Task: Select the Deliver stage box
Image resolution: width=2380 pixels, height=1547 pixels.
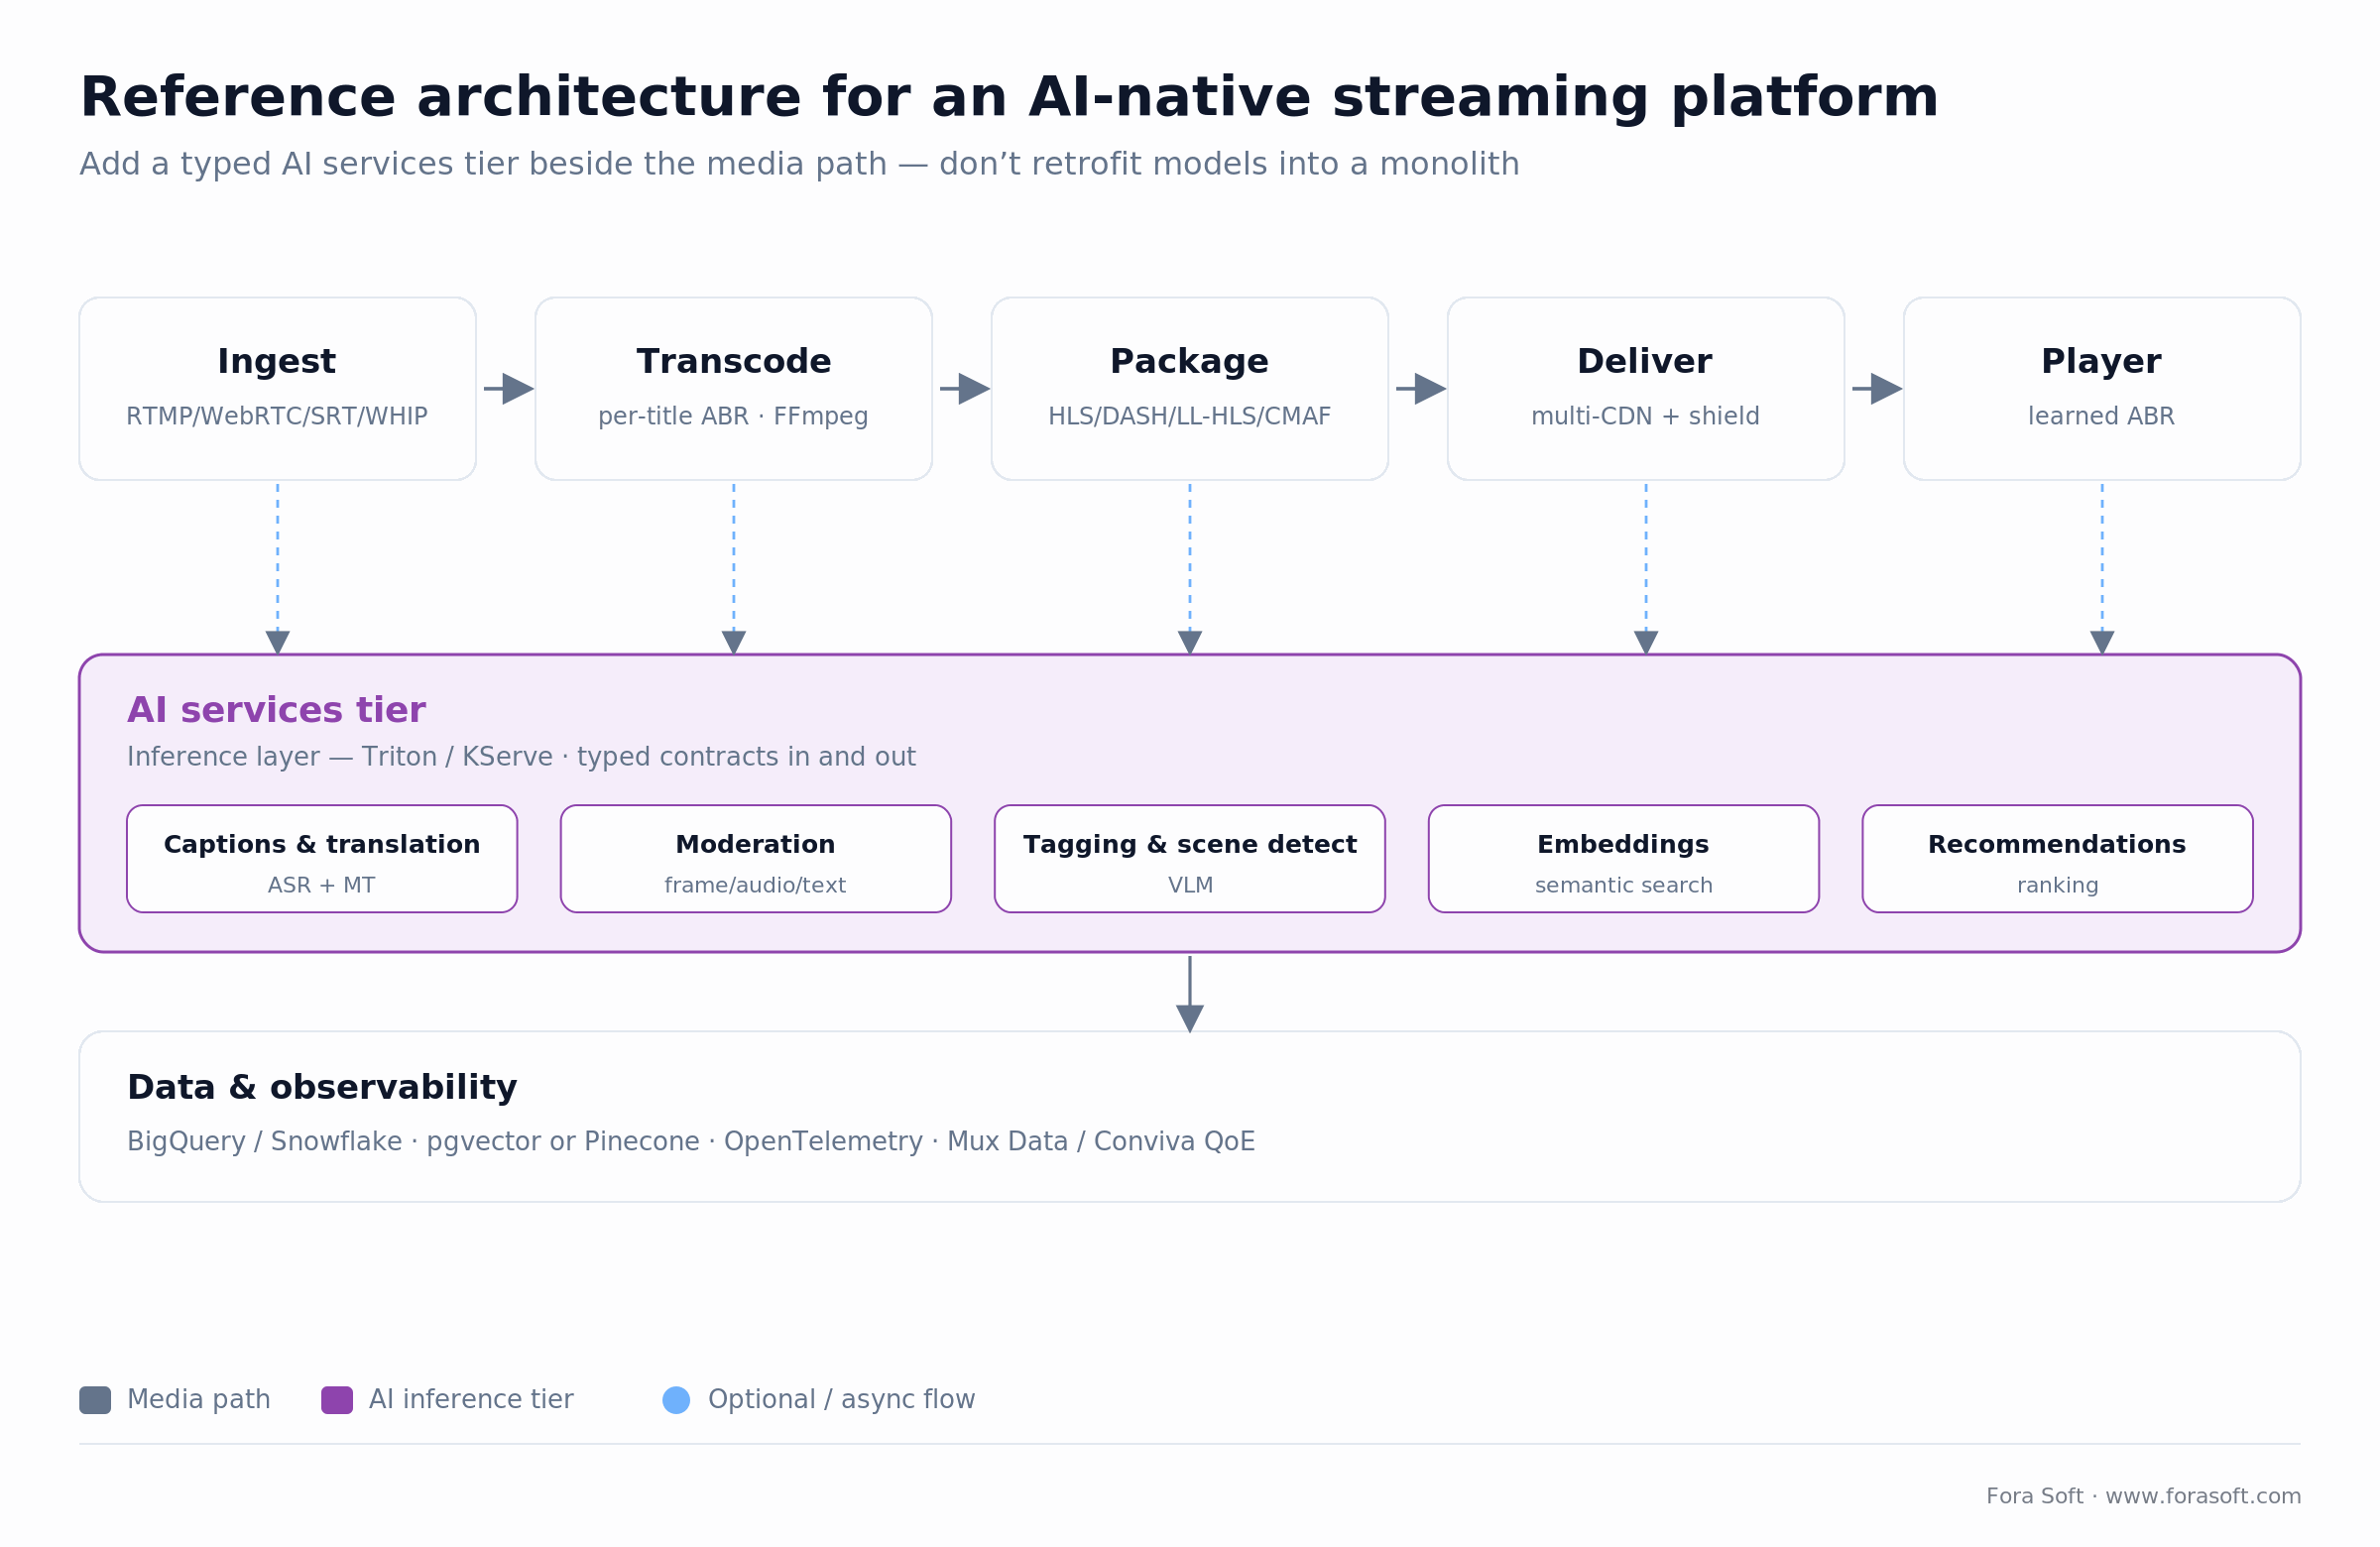Action: (1645, 388)
